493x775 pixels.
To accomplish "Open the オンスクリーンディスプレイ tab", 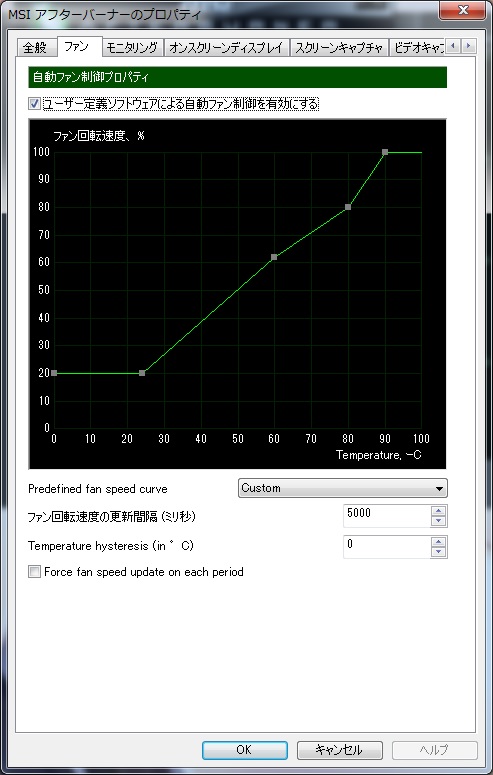I will click(226, 47).
